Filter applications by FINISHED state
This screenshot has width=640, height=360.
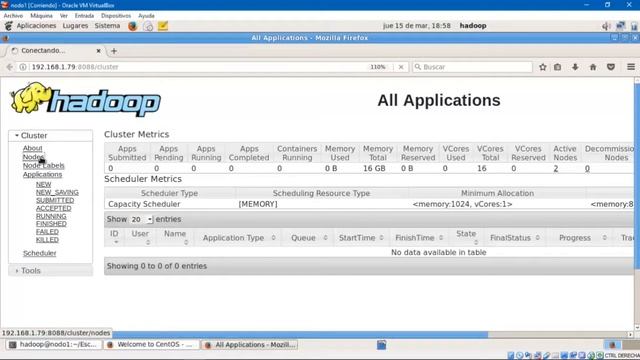click(51, 224)
